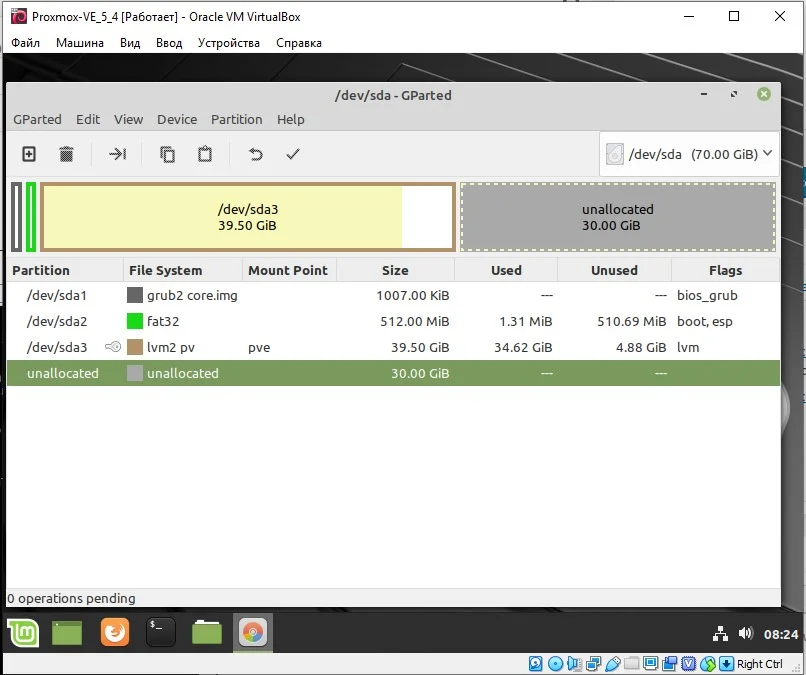Screen dimensions: 806x675
Task: Click the VirtualBox display status icon
Action: pos(651,664)
